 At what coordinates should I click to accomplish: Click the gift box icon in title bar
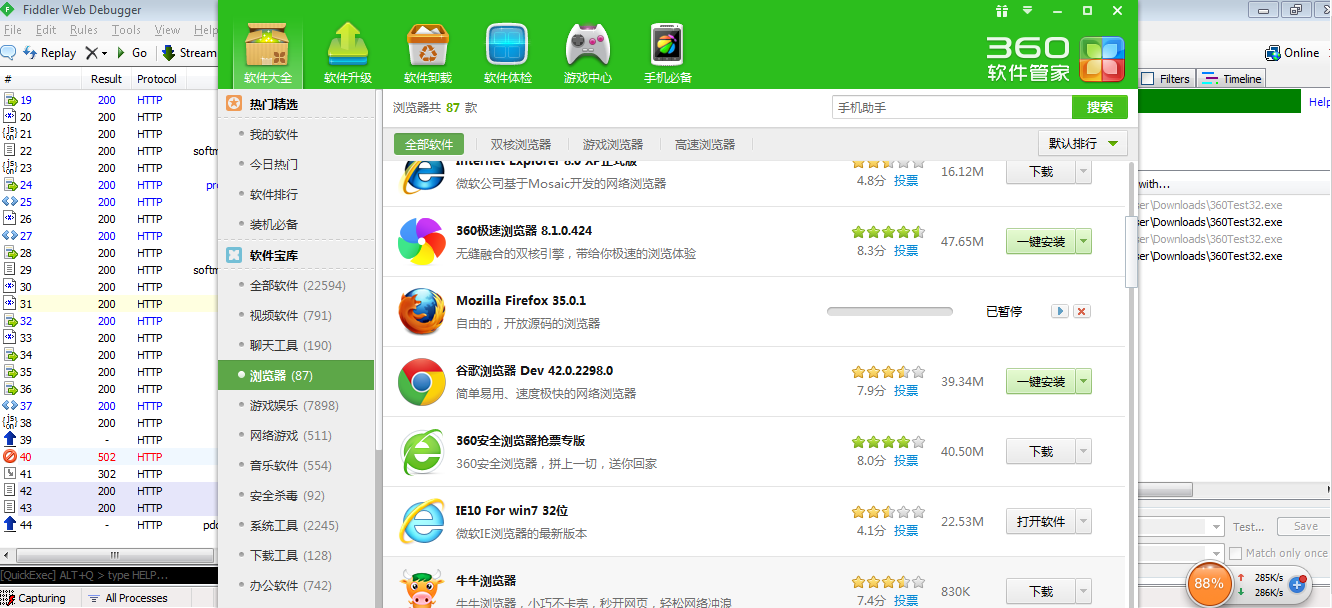coord(1002,11)
